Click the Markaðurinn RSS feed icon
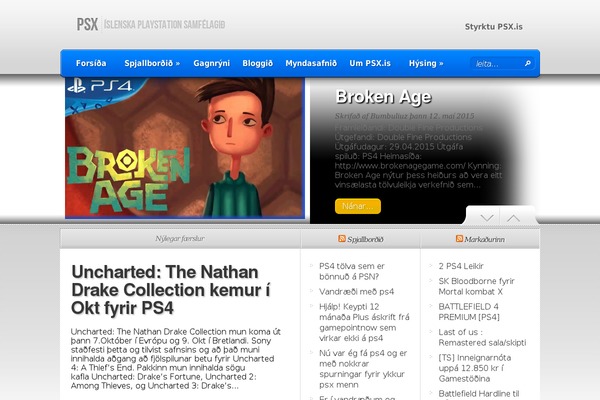The height and width of the screenshot is (400, 600). coord(459,239)
